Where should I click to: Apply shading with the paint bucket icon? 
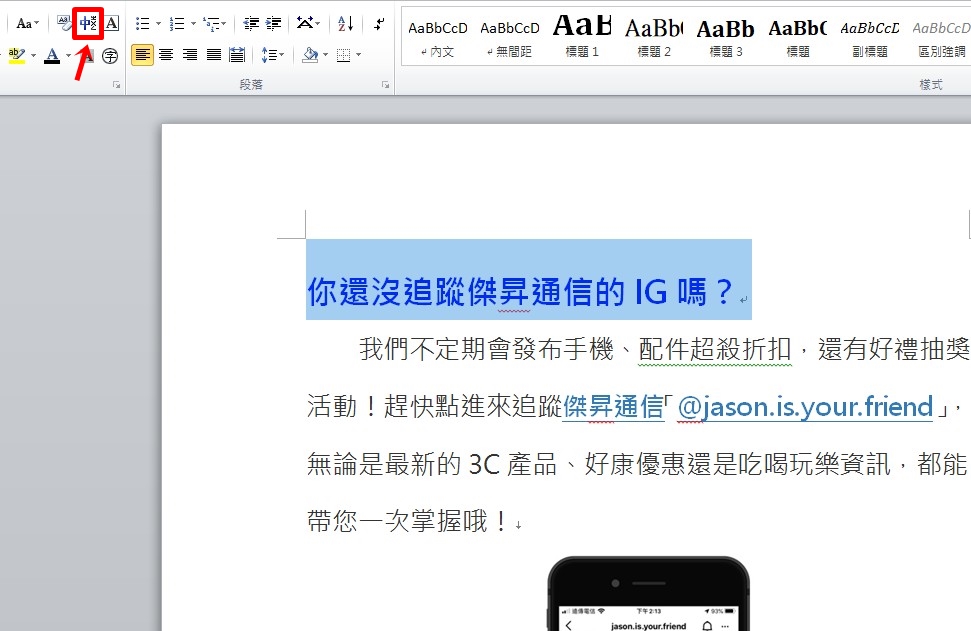[311, 56]
